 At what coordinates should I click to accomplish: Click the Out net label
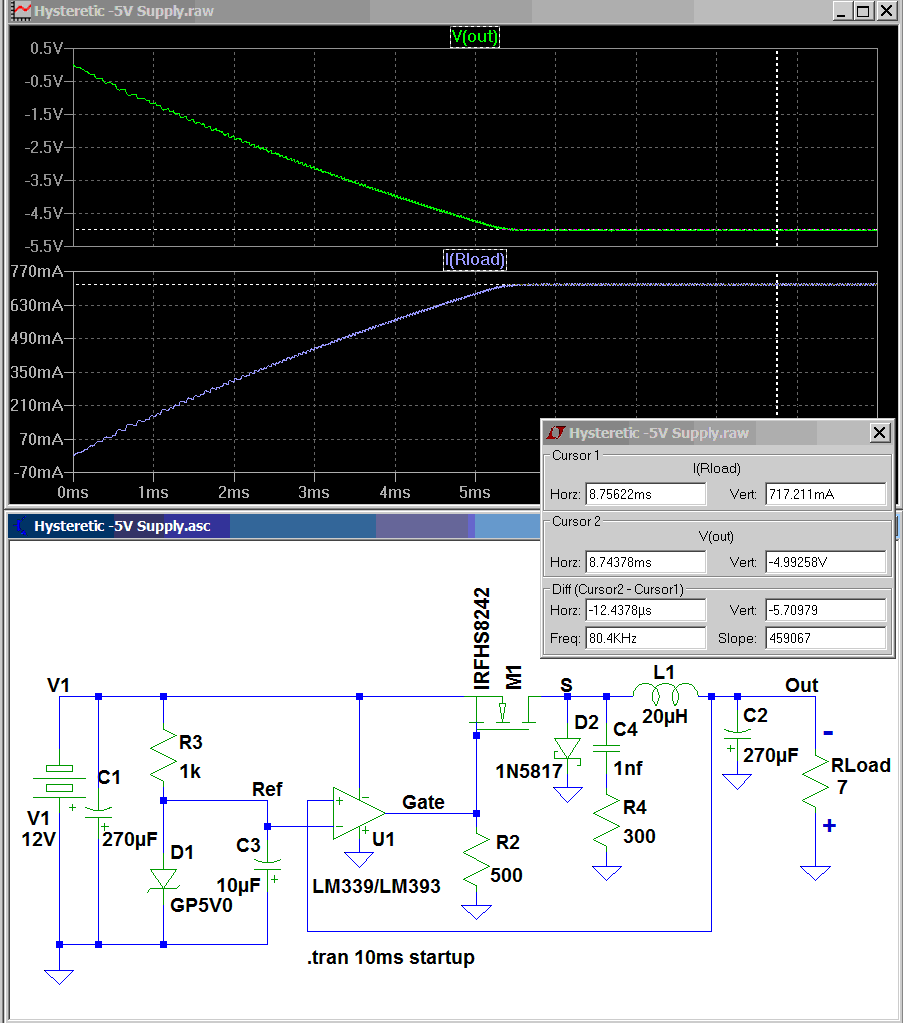coord(801,685)
